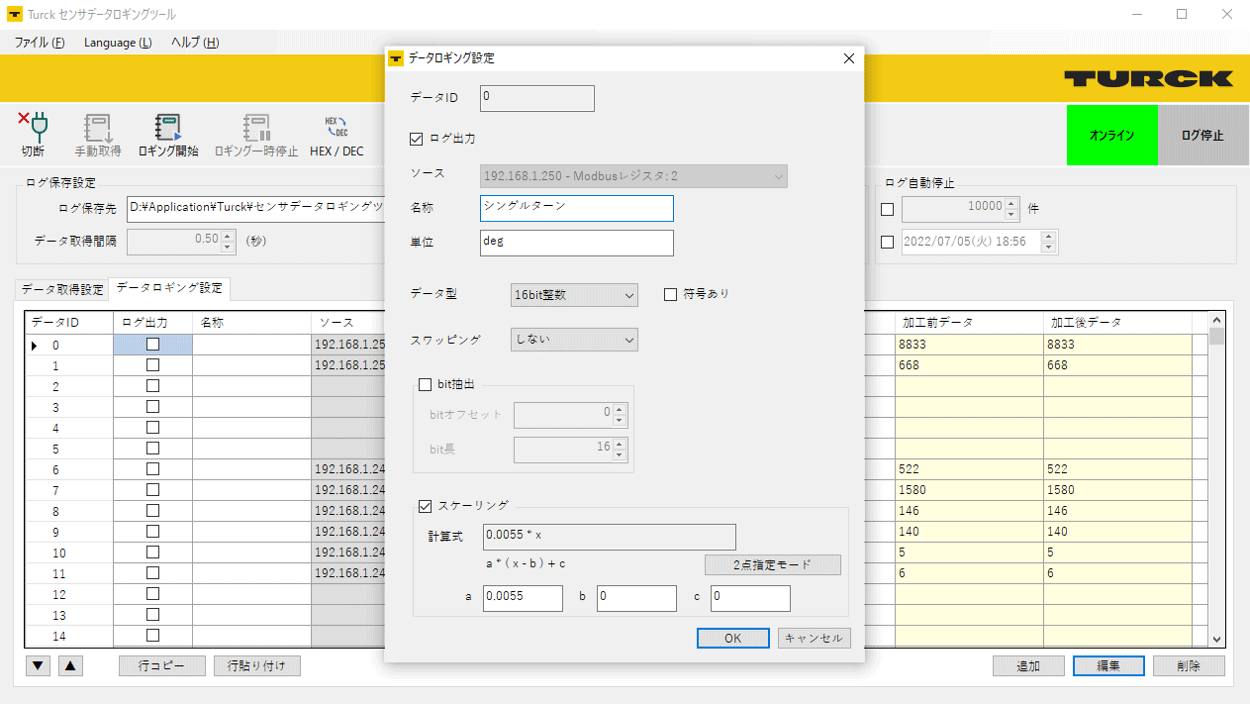Click the 行貼り付け button

(x=257, y=666)
